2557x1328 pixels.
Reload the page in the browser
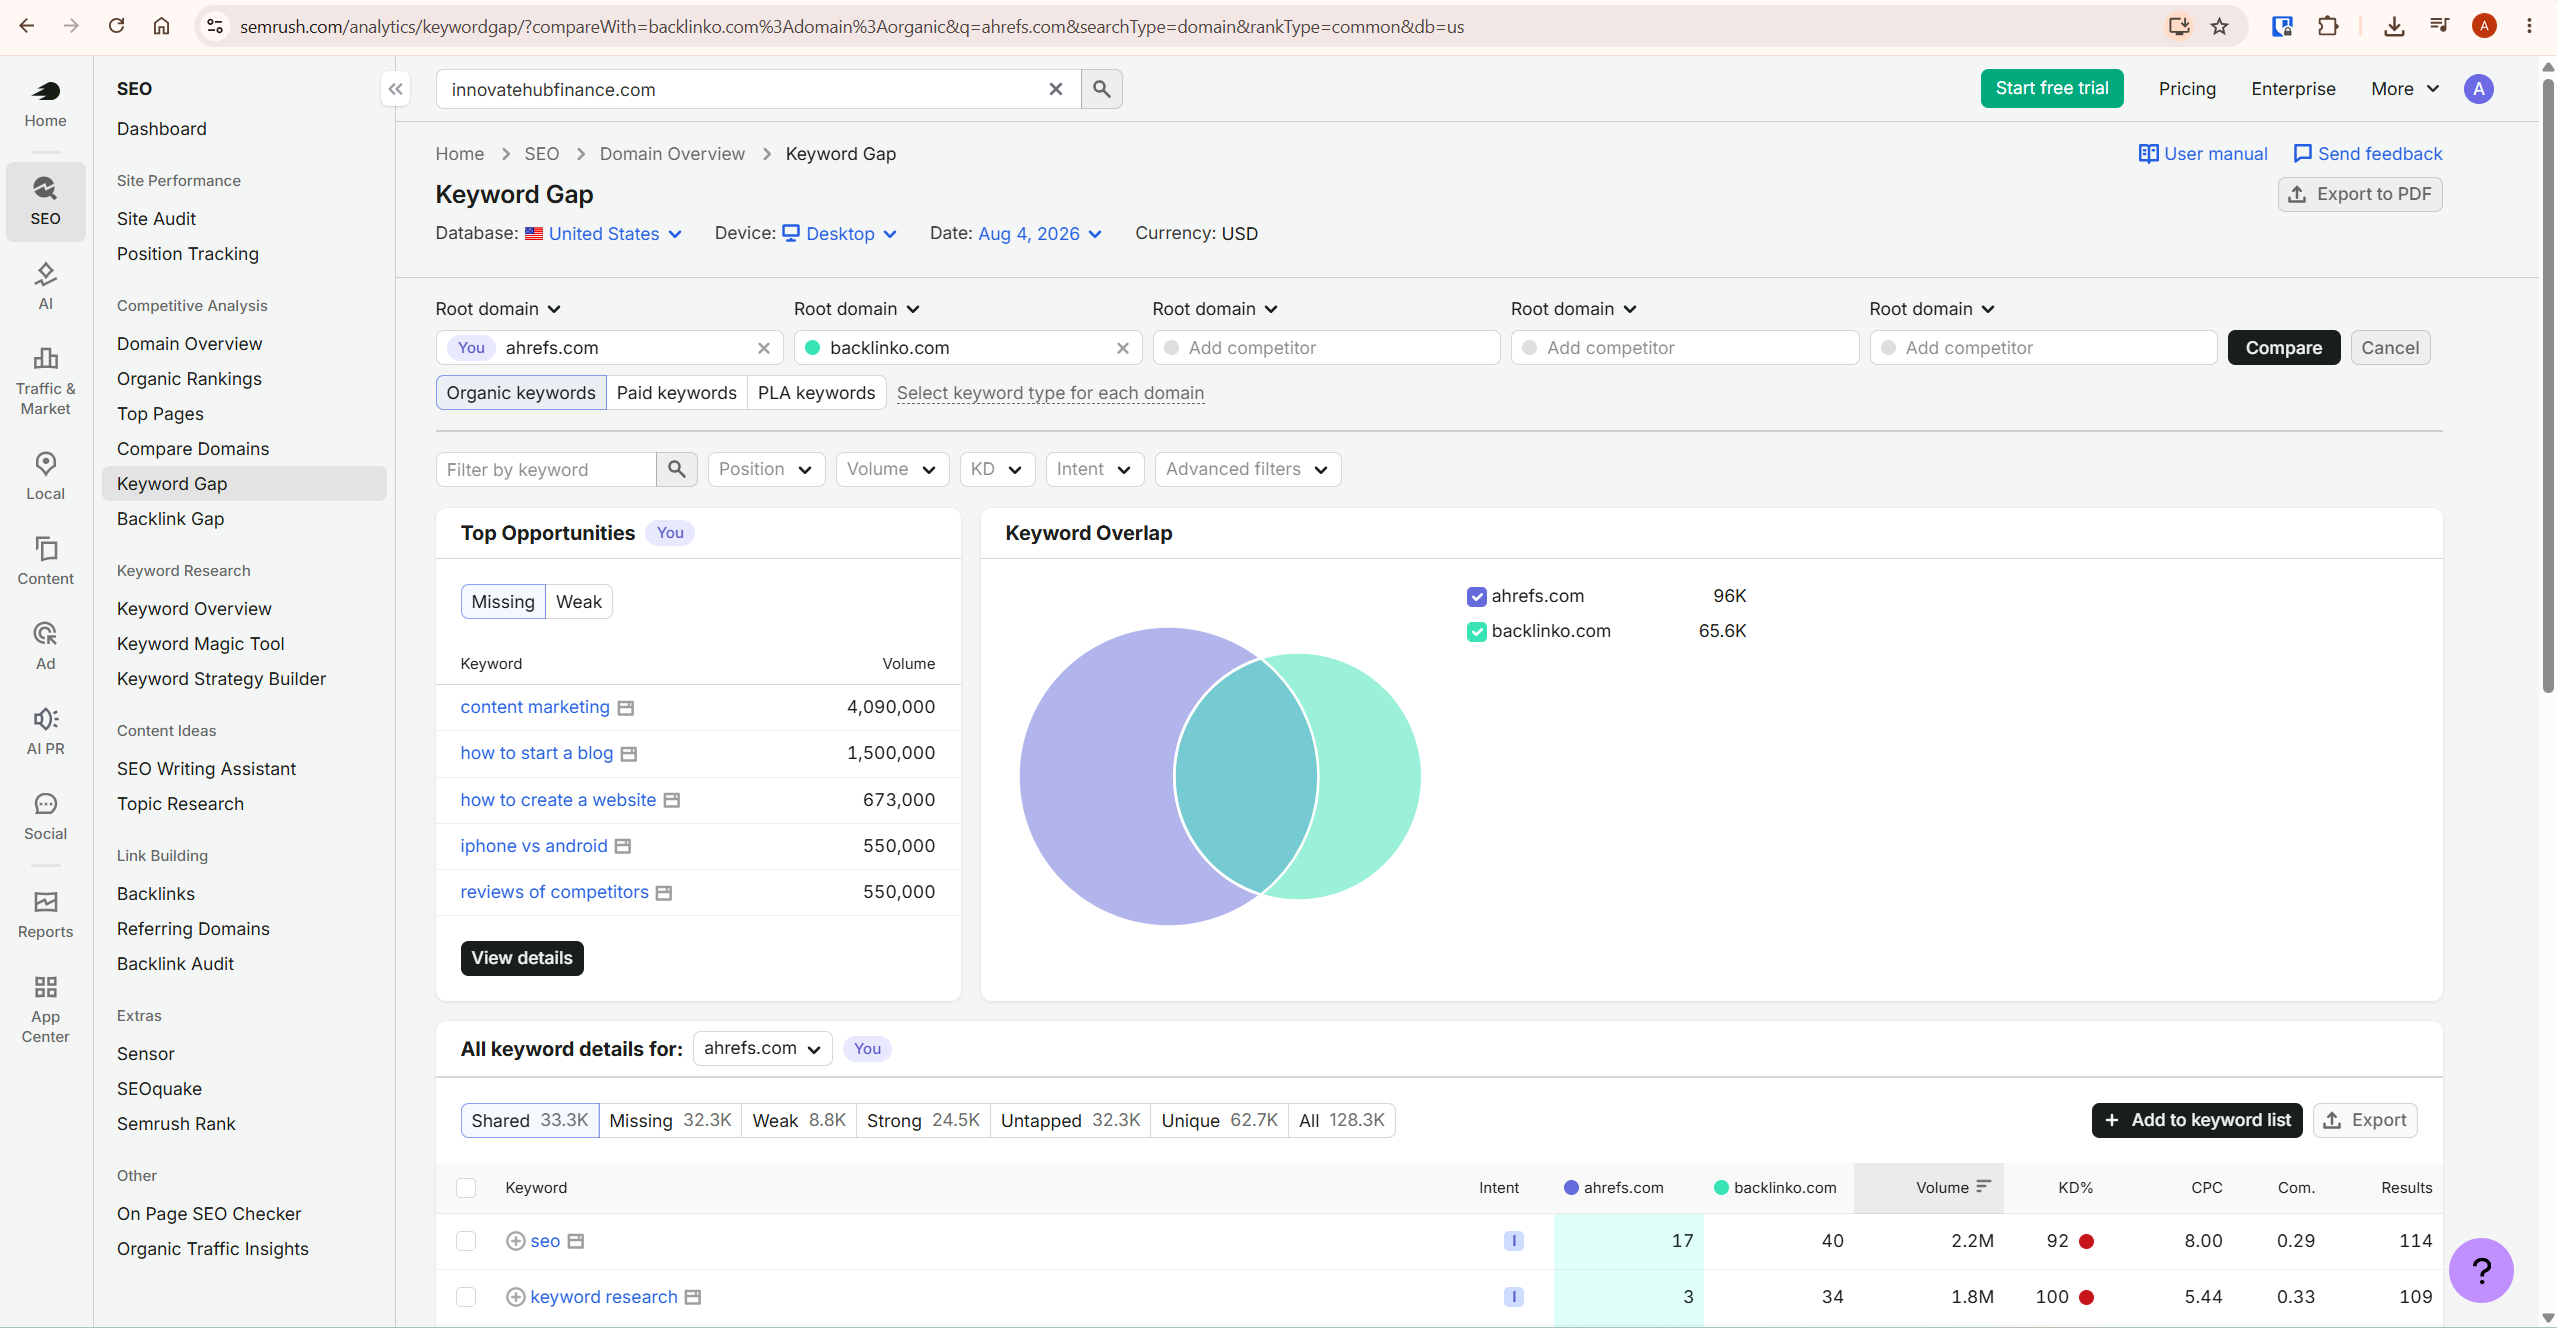point(116,26)
